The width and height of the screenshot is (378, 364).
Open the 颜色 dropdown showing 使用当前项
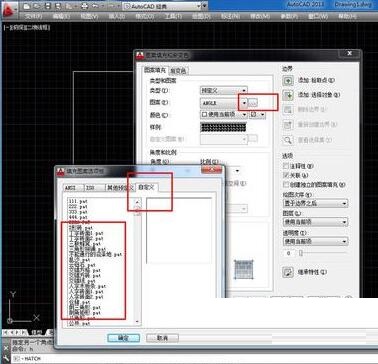(223, 114)
